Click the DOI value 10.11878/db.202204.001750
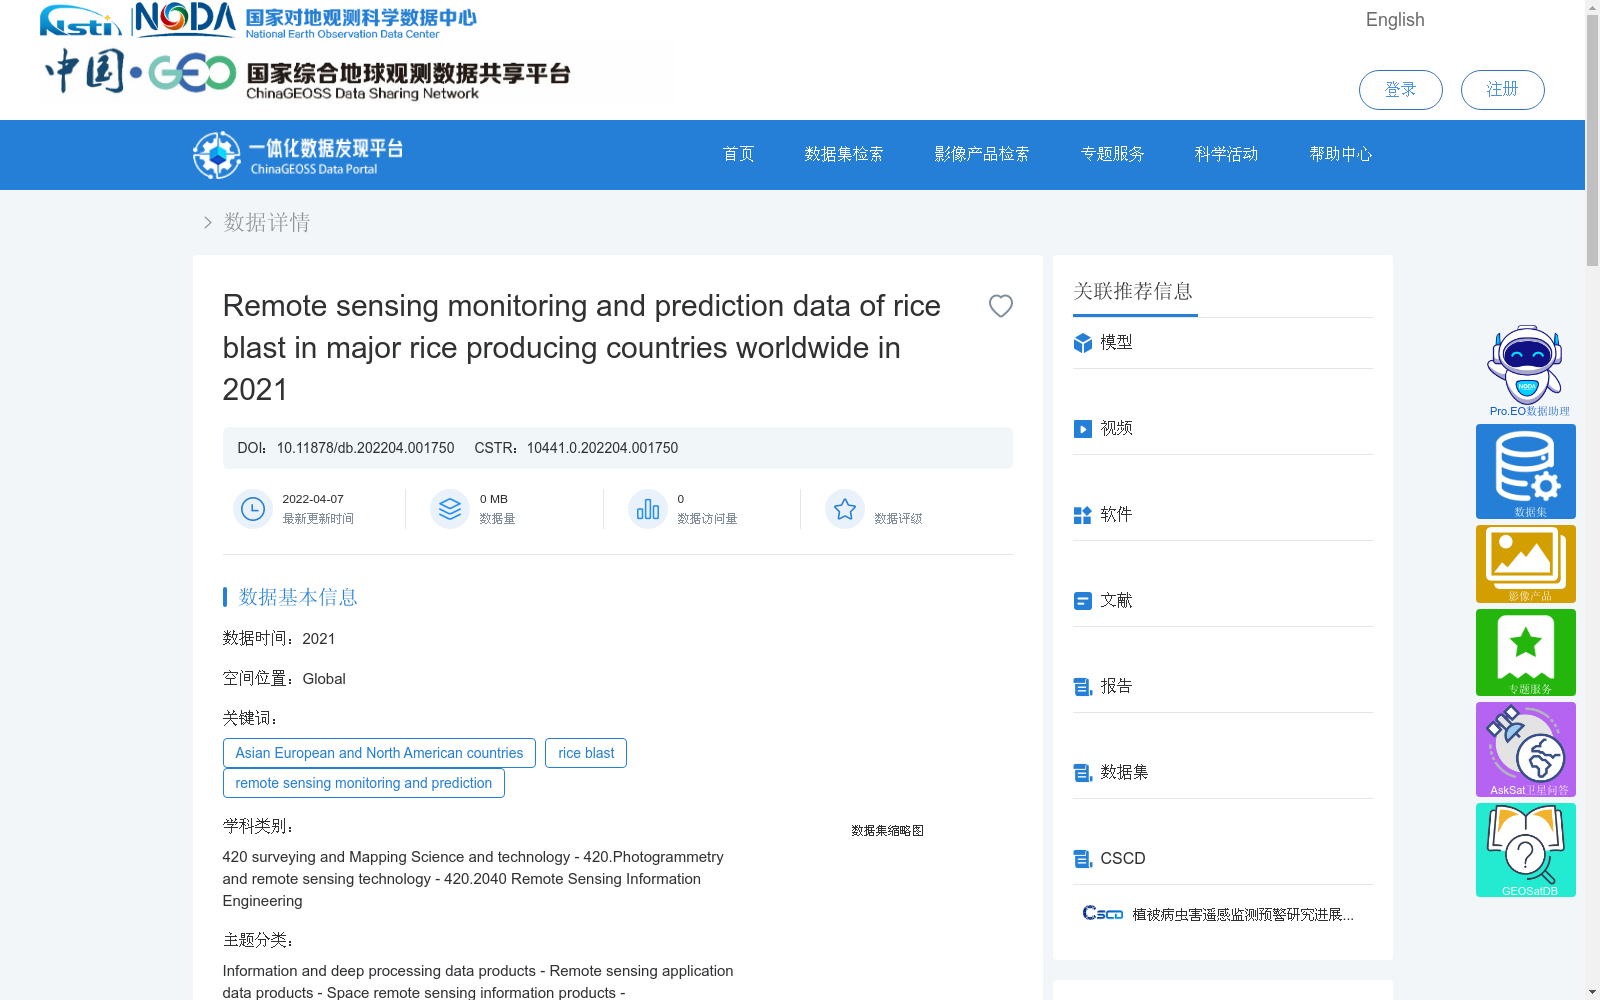1600x1000 pixels. point(365,448)
